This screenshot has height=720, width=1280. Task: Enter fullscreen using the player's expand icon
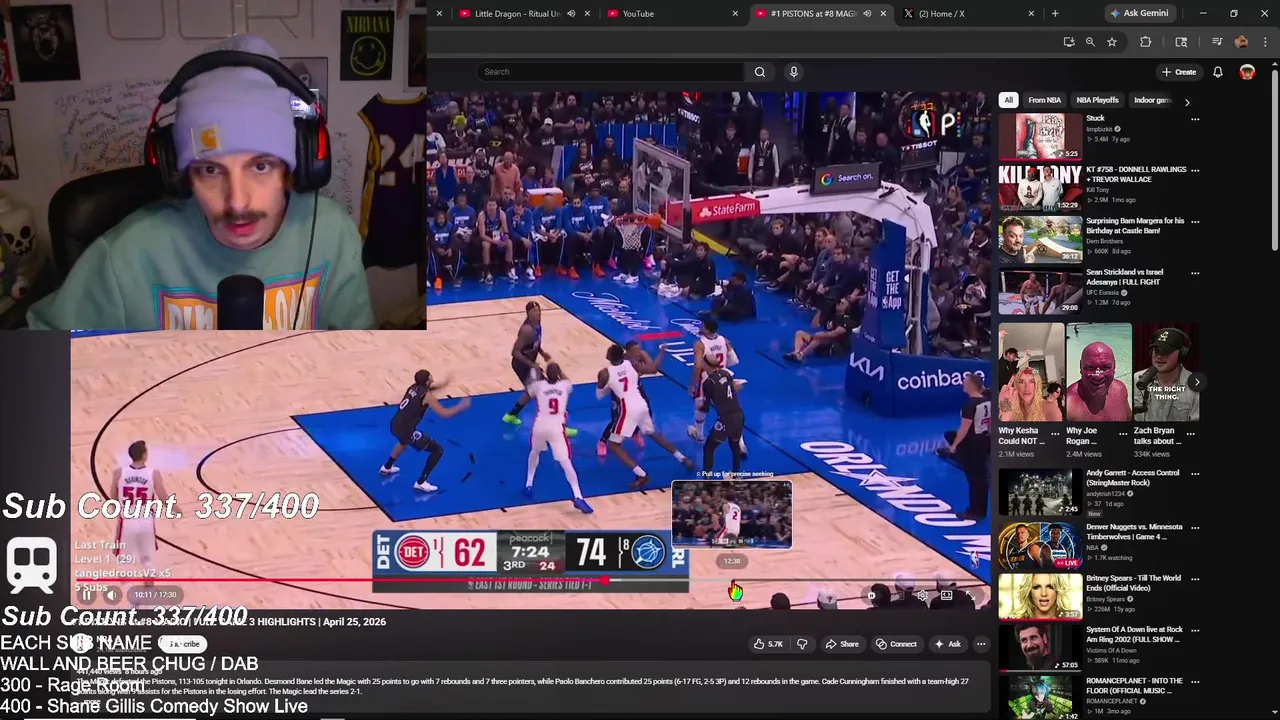click(x=970, y=595)
